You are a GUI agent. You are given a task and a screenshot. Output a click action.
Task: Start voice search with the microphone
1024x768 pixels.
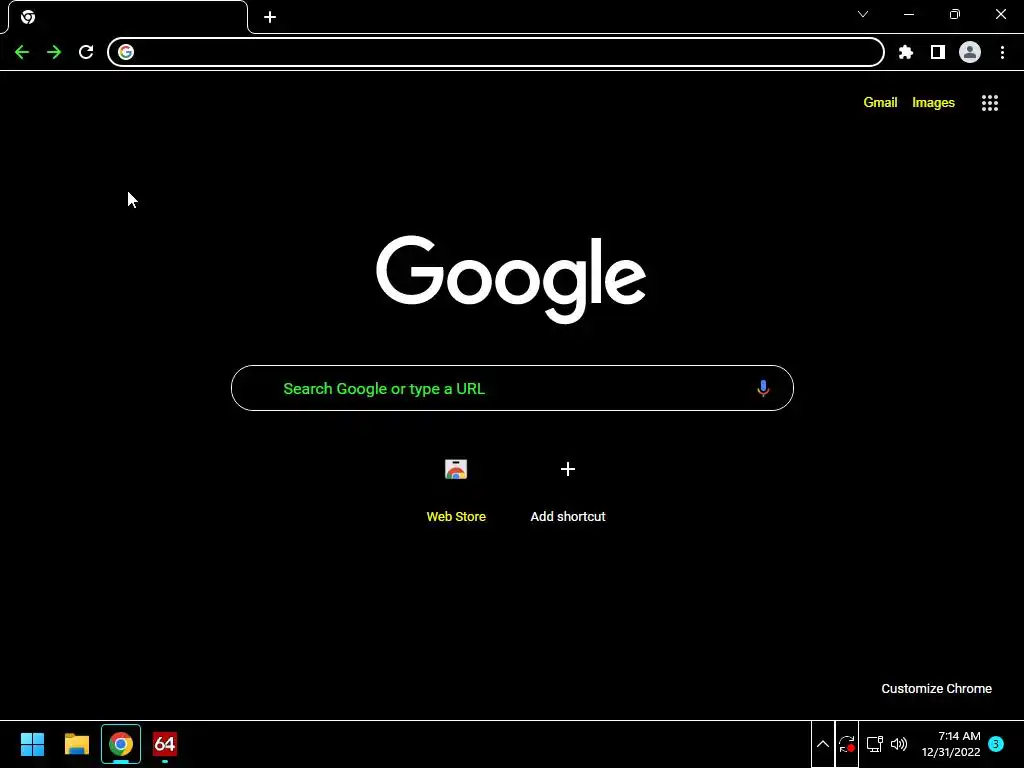point(763,389)
